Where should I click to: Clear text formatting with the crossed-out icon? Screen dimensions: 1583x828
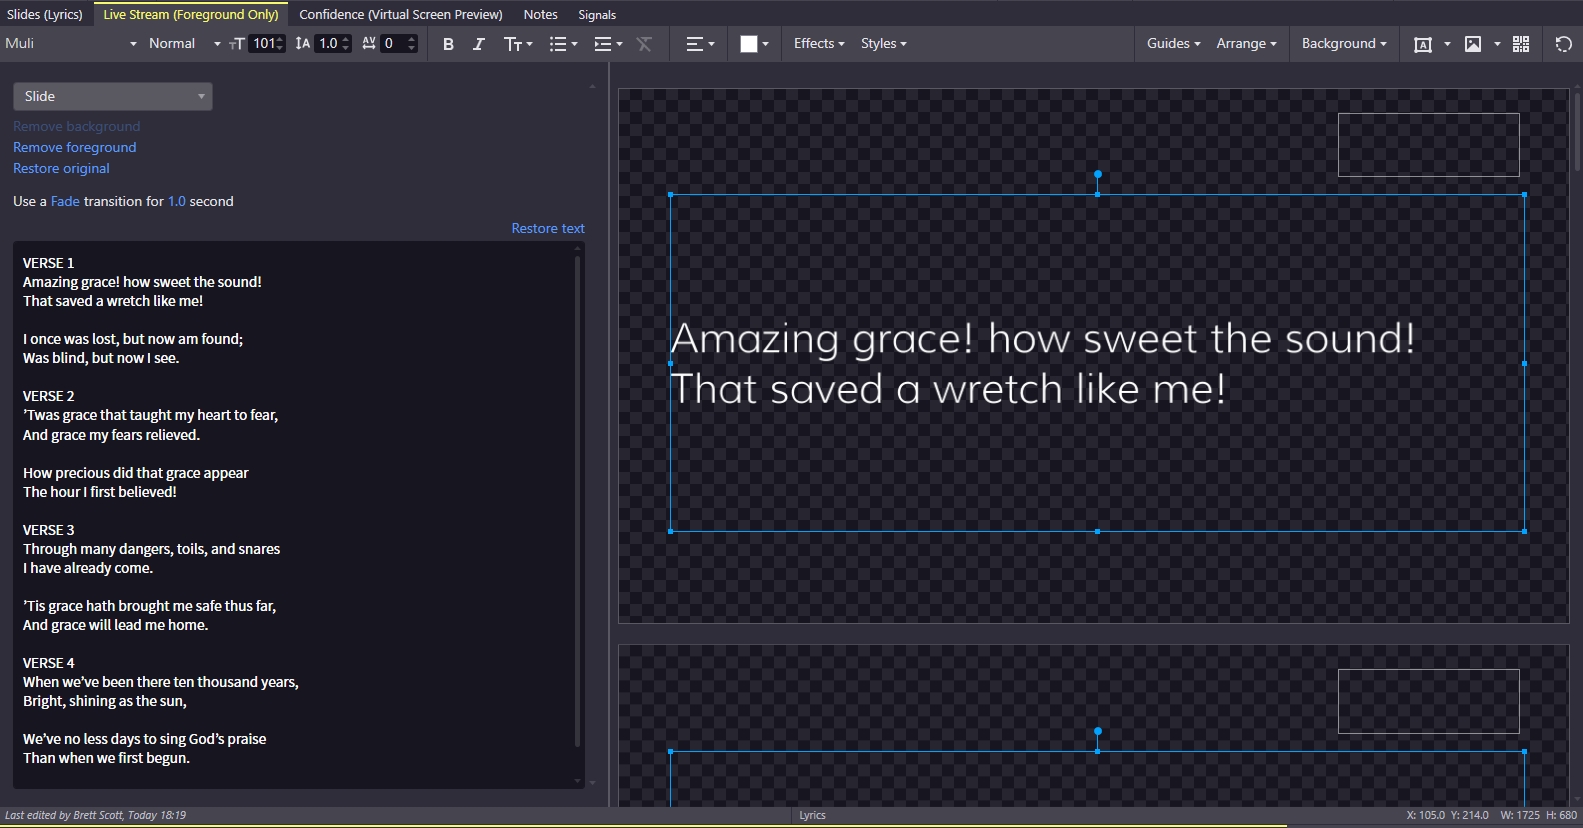point(644,44)
